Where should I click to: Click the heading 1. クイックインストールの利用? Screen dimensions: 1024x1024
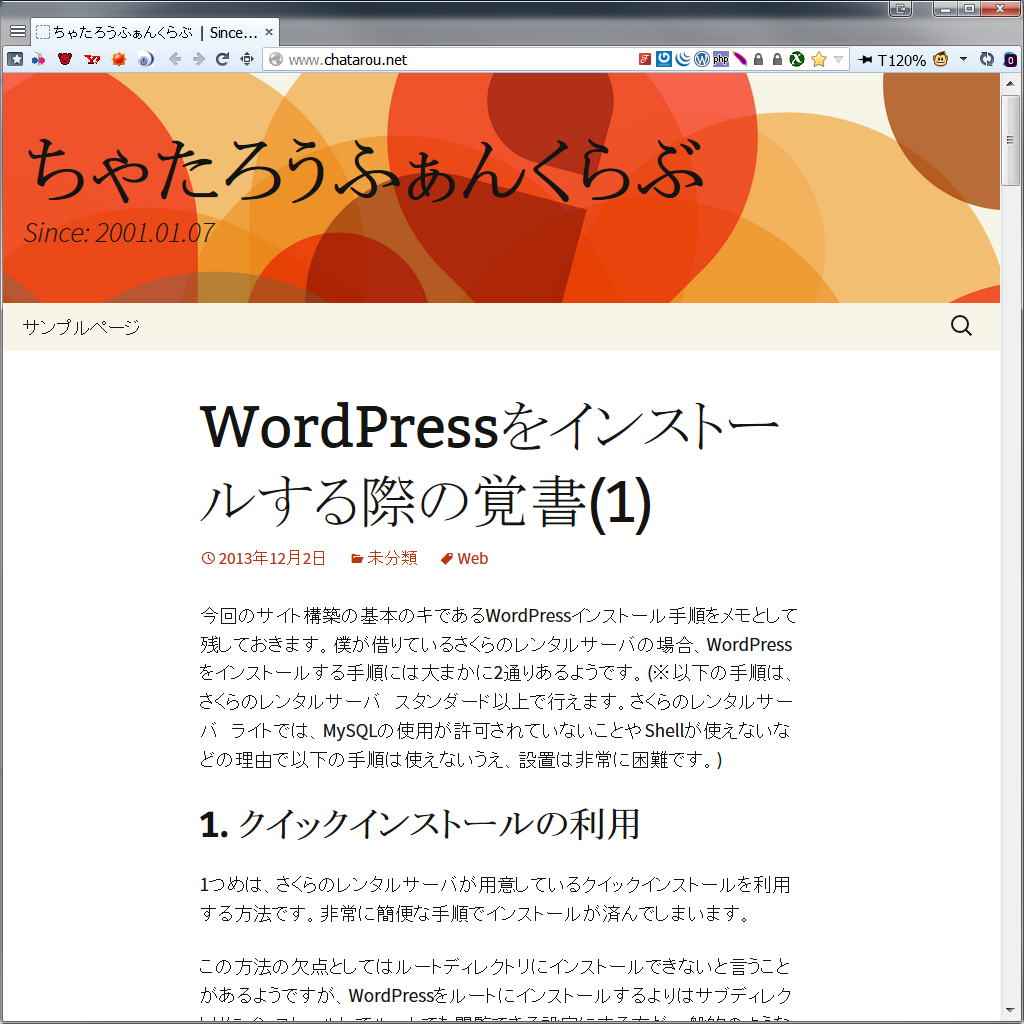coord(420,824)
